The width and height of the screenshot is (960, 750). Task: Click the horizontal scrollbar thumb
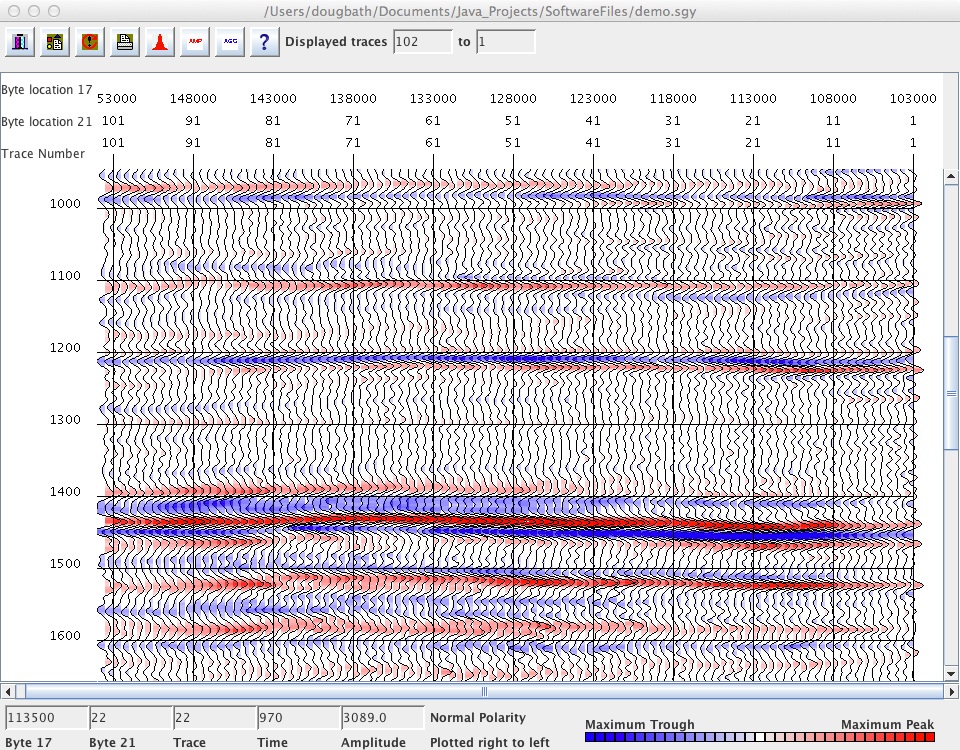tap(484, 691)
